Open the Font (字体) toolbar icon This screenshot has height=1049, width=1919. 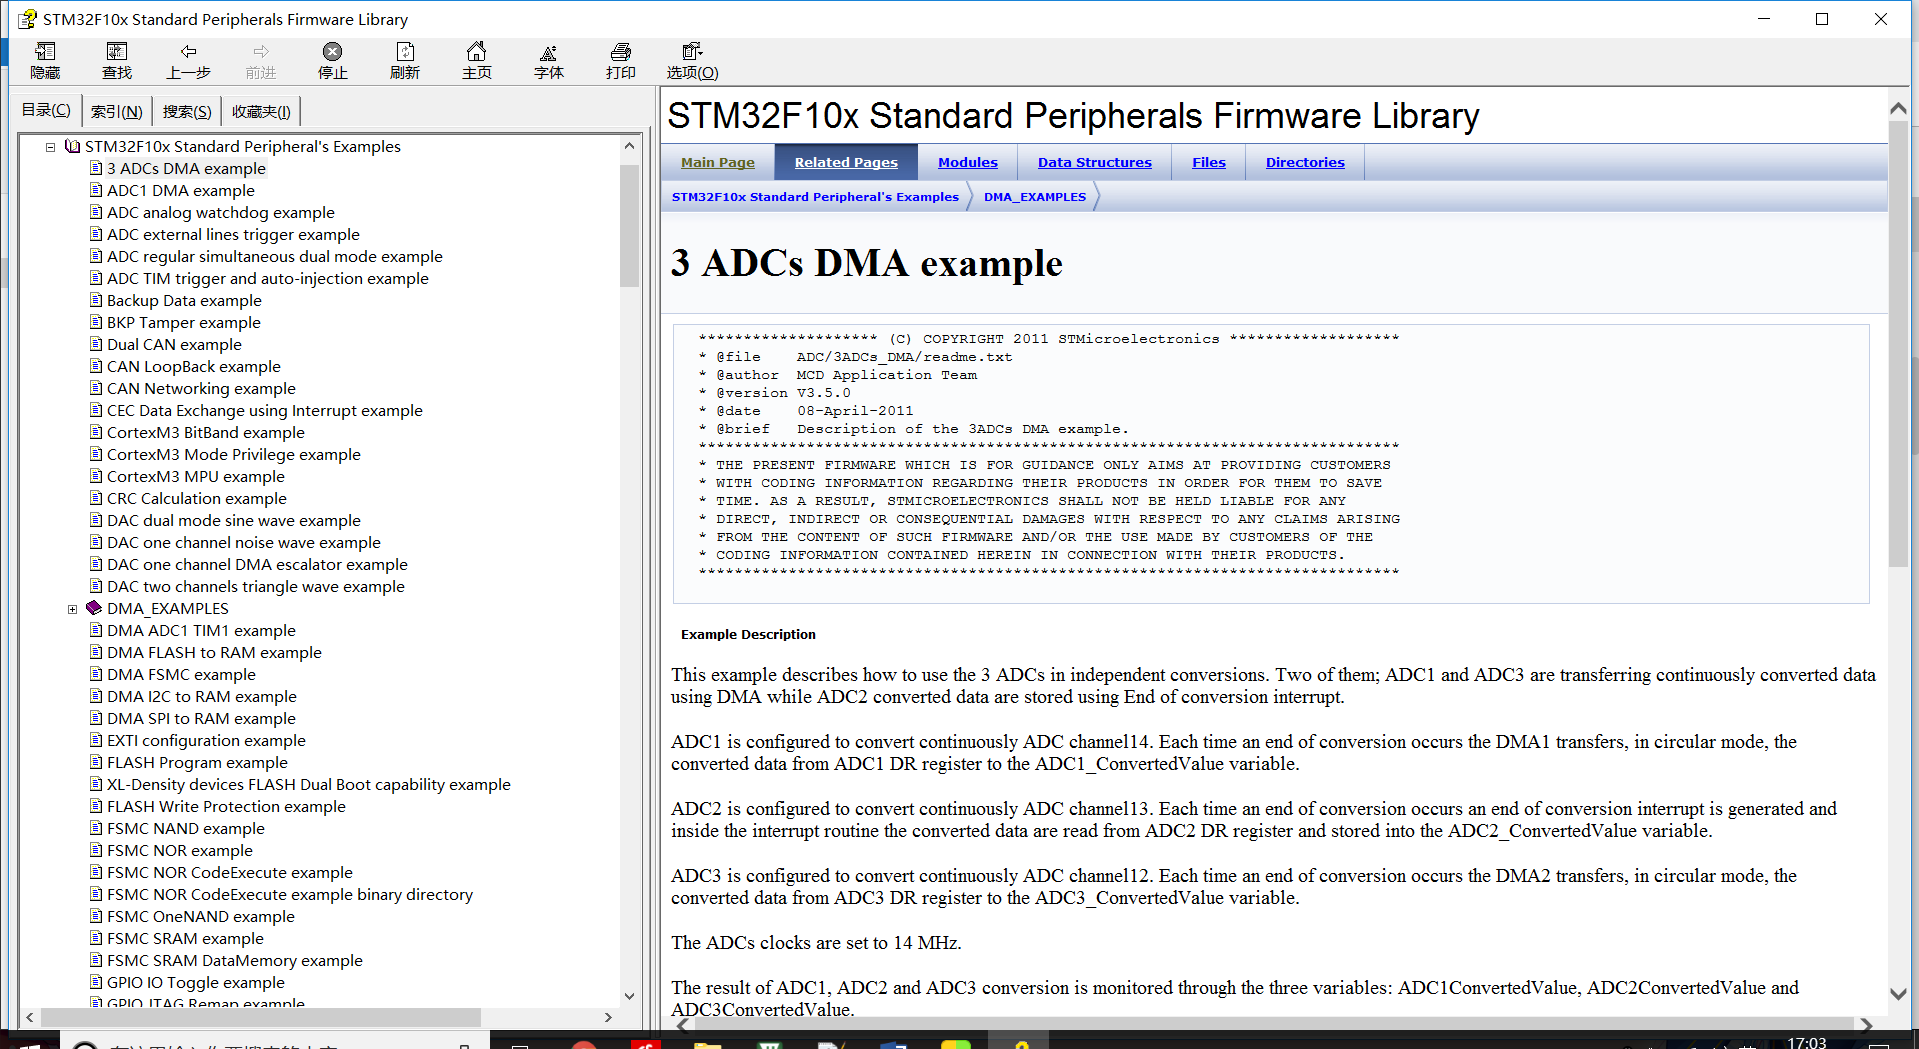(548, 51)
